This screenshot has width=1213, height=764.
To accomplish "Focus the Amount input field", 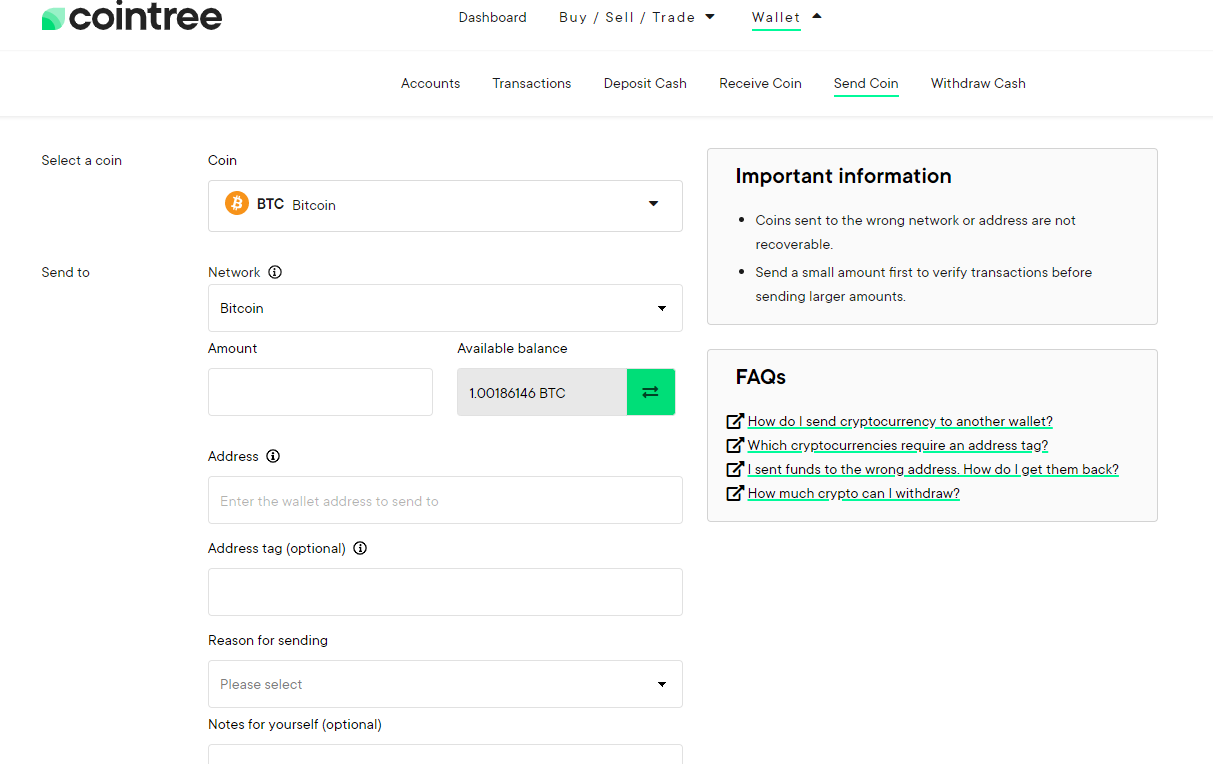I will coord(320,392).
